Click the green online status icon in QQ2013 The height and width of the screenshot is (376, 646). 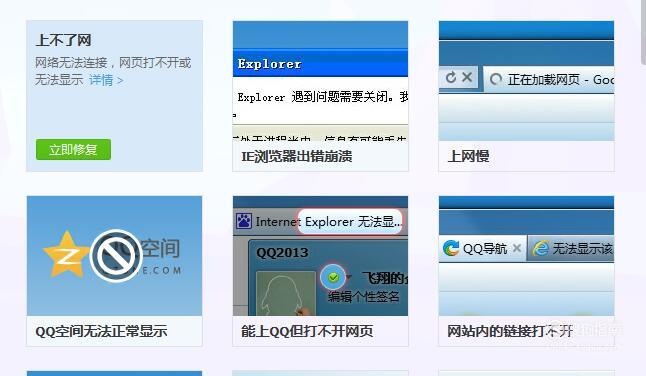click(x=334, y=277)
